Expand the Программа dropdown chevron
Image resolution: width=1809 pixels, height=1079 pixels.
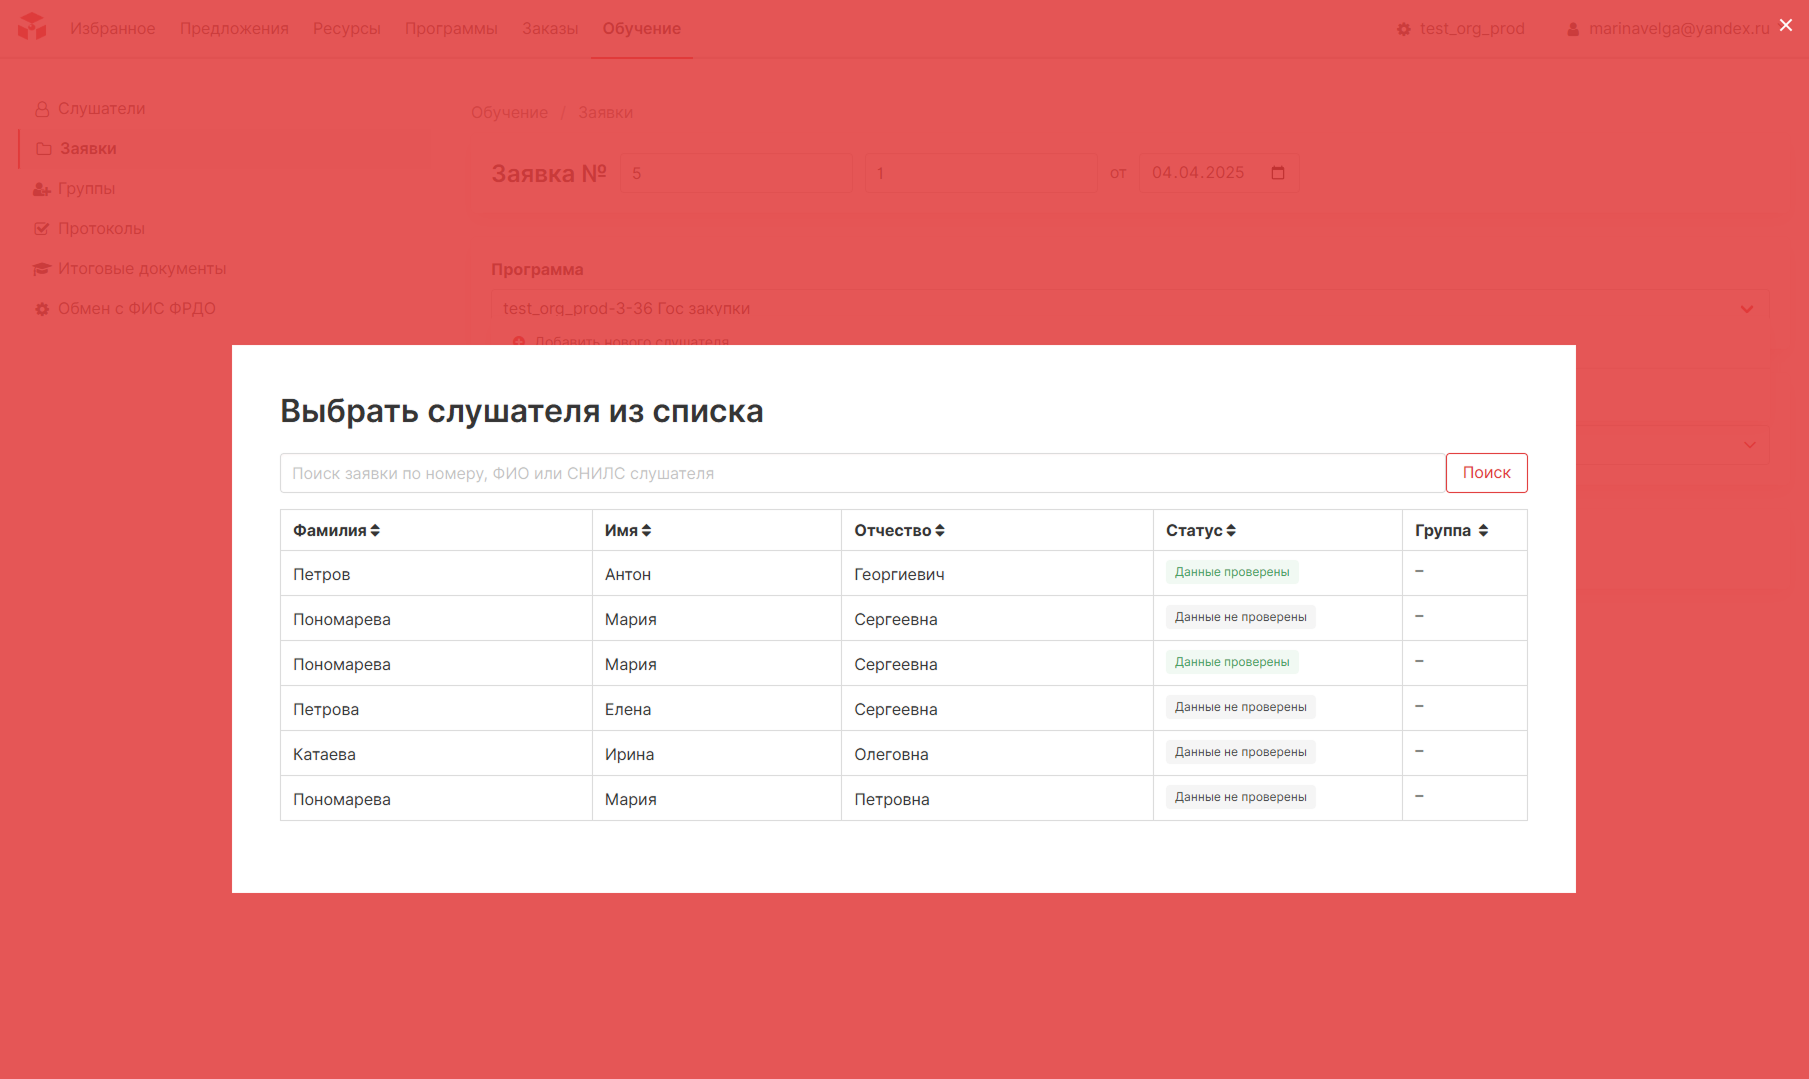[x=1747, y=309]
